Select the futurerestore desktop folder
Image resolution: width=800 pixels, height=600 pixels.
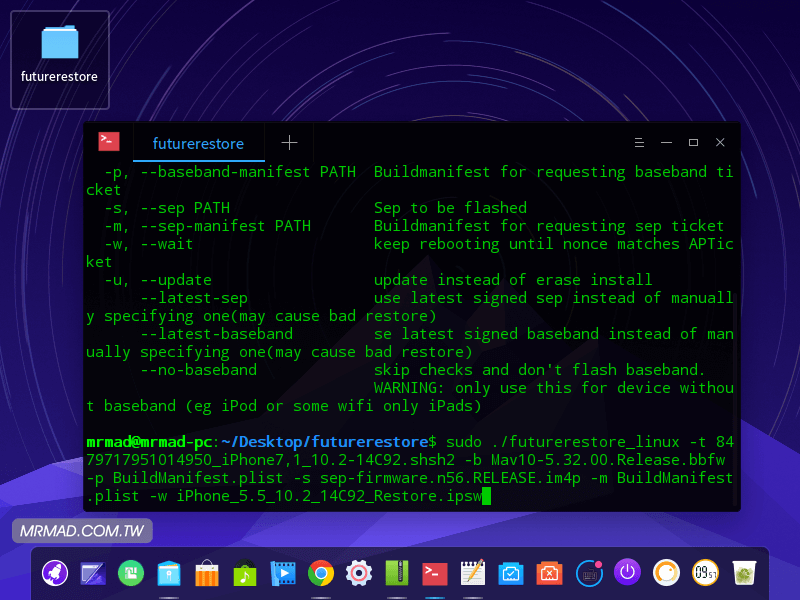tap(59, 58)
